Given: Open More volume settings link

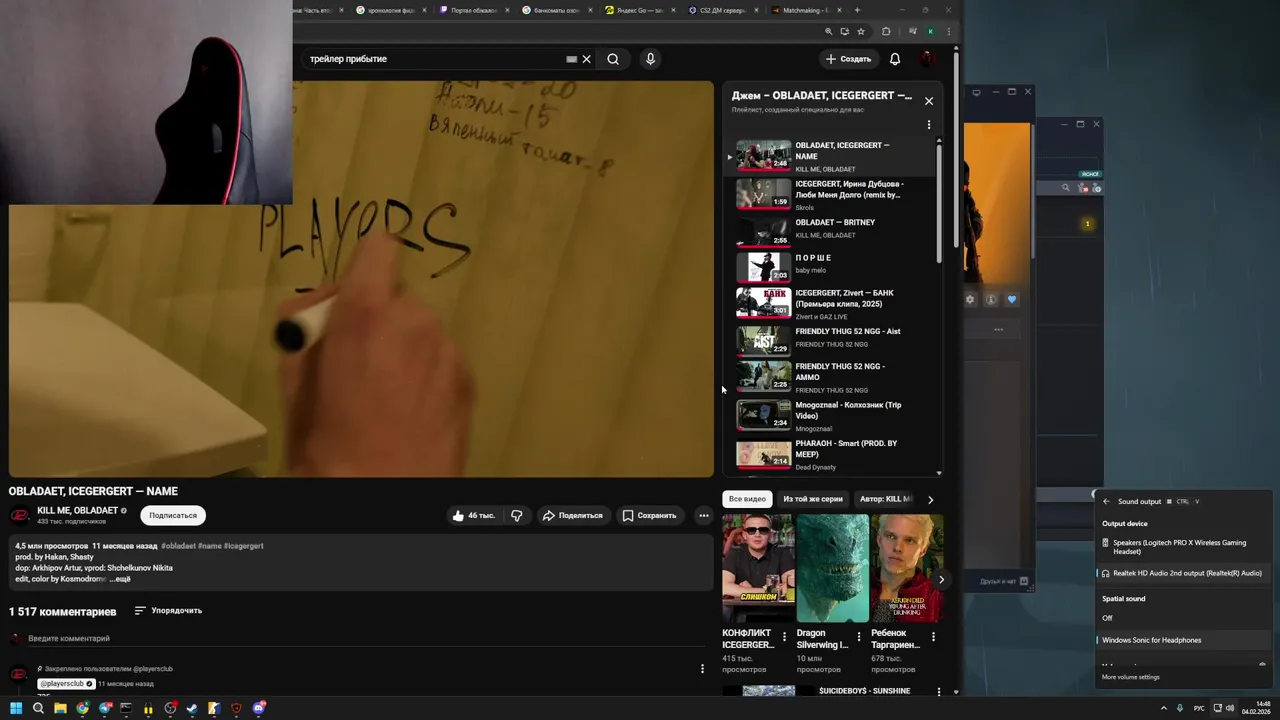Looking at the screenshot, I should [1131, 678].
